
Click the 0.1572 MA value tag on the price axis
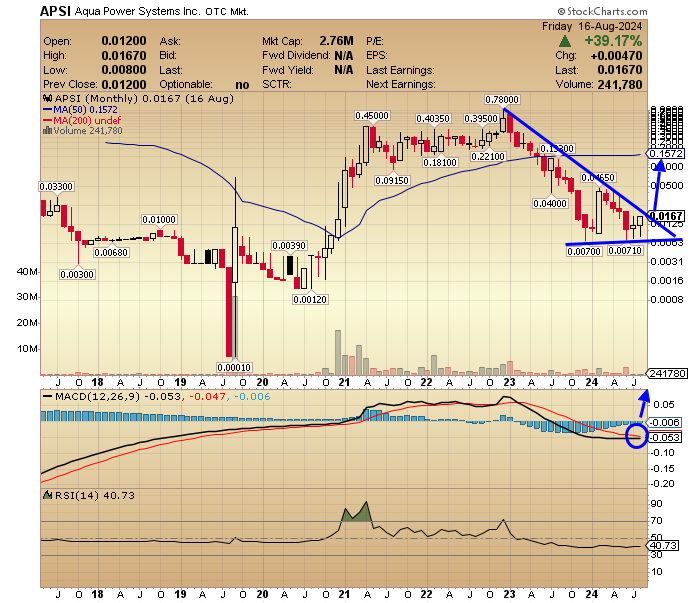[x=666, y=154]
